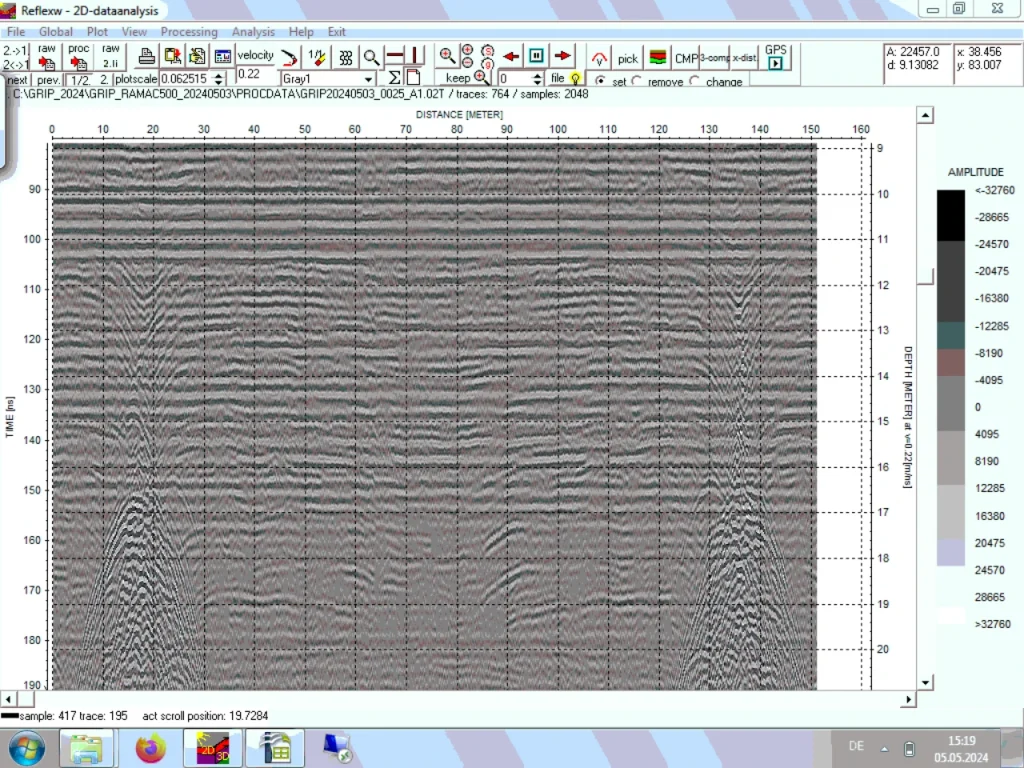This screenshot has width=1024, height=768.
Task: Click the vertical red line icon
Action: (x=415, y=56)
